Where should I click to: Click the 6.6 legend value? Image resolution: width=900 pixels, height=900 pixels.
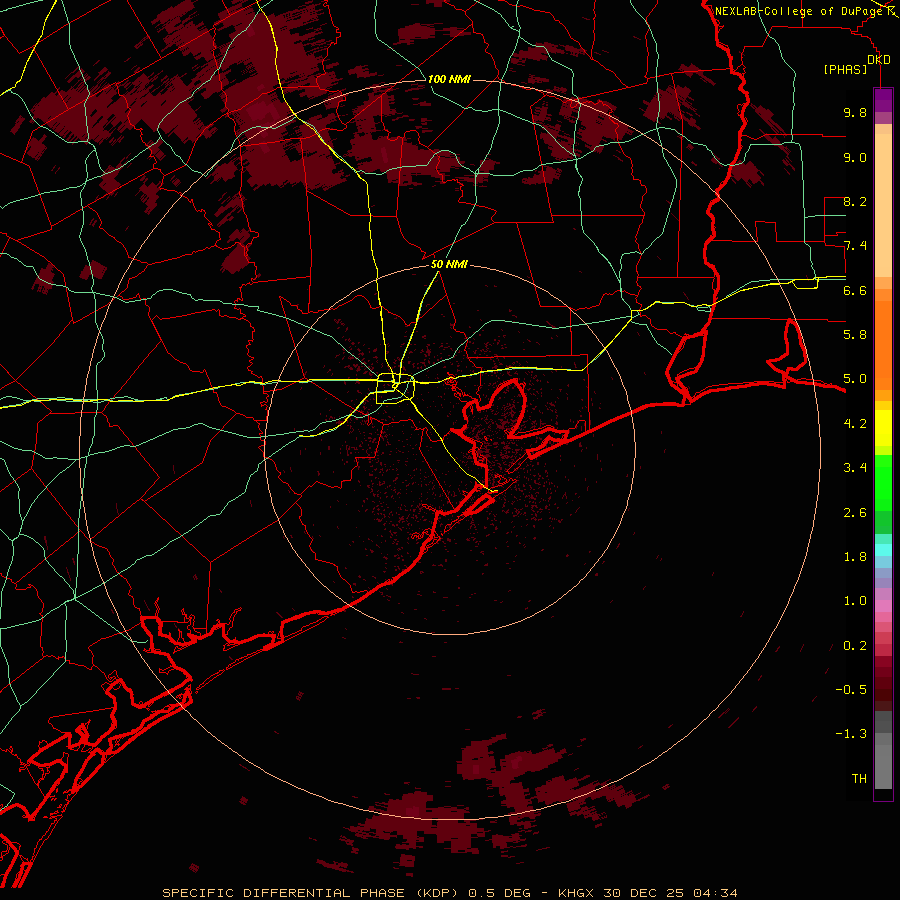click(855, 290)
